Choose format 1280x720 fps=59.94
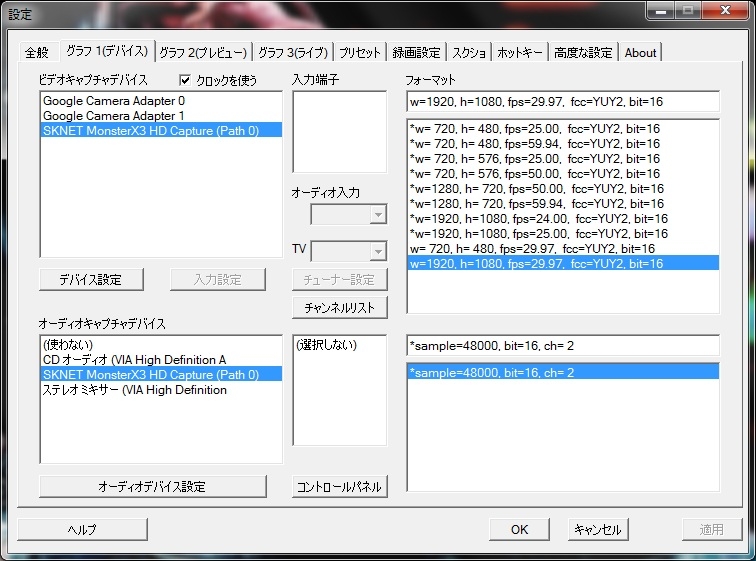This screenshot has width=756, height=561. point(563,203)
